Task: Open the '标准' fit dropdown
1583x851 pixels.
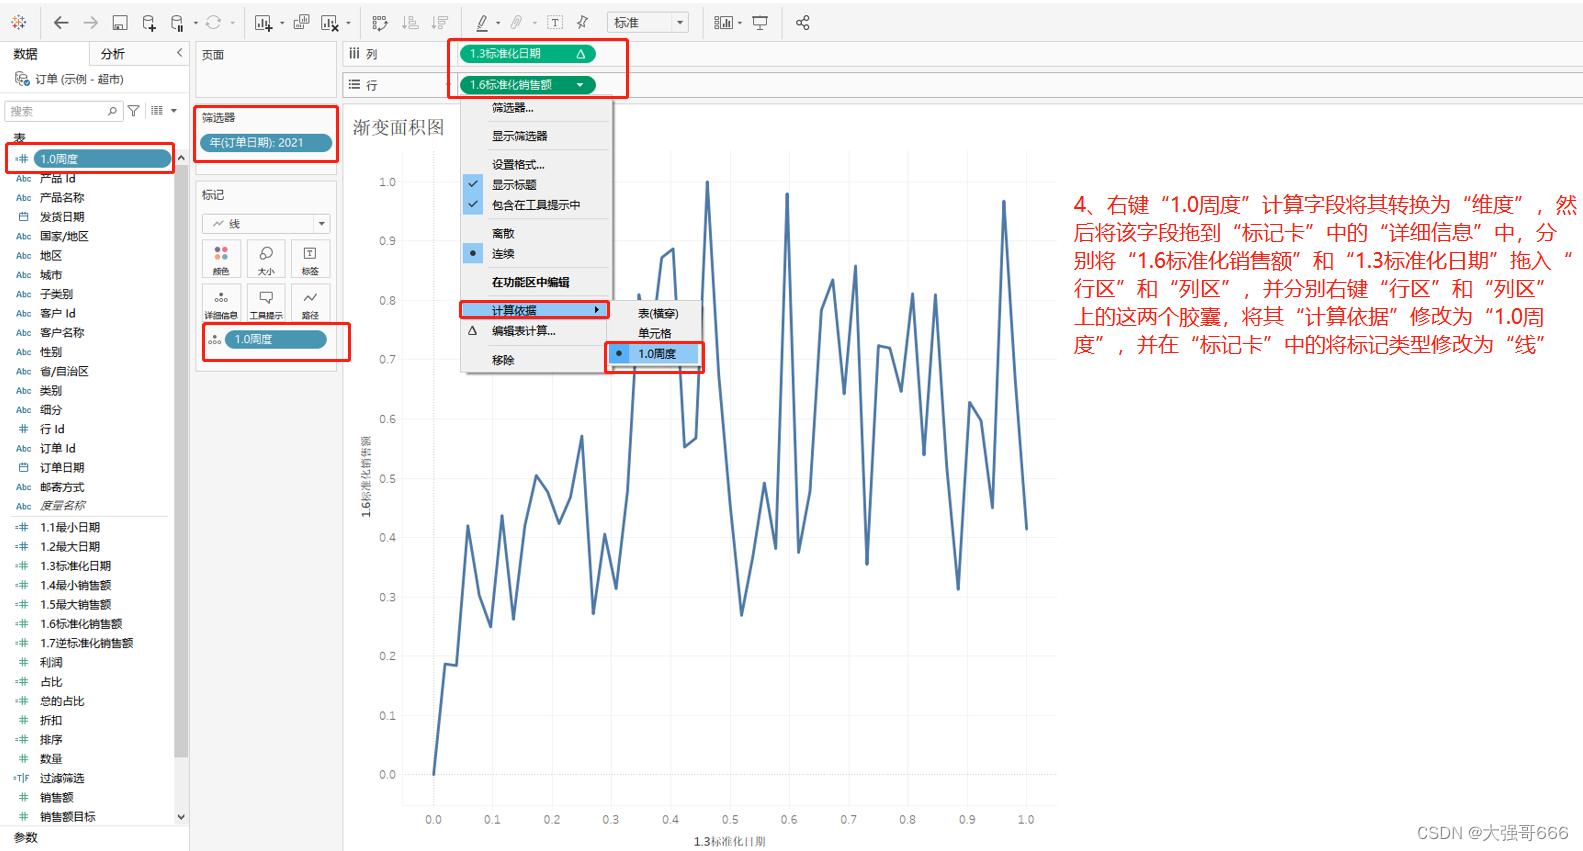Action: coord(648,22)
